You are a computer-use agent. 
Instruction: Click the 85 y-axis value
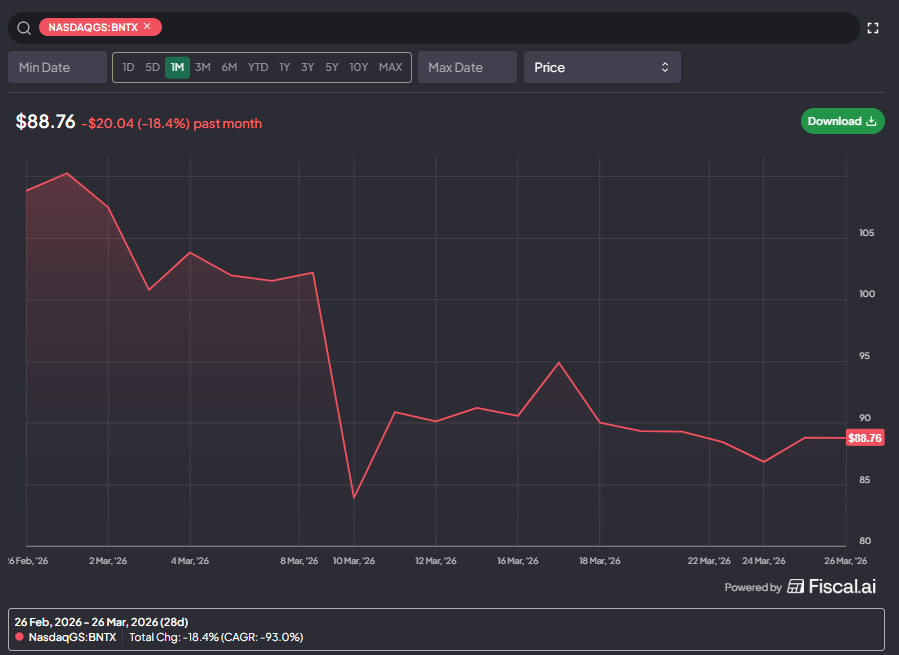click(864, 480)
